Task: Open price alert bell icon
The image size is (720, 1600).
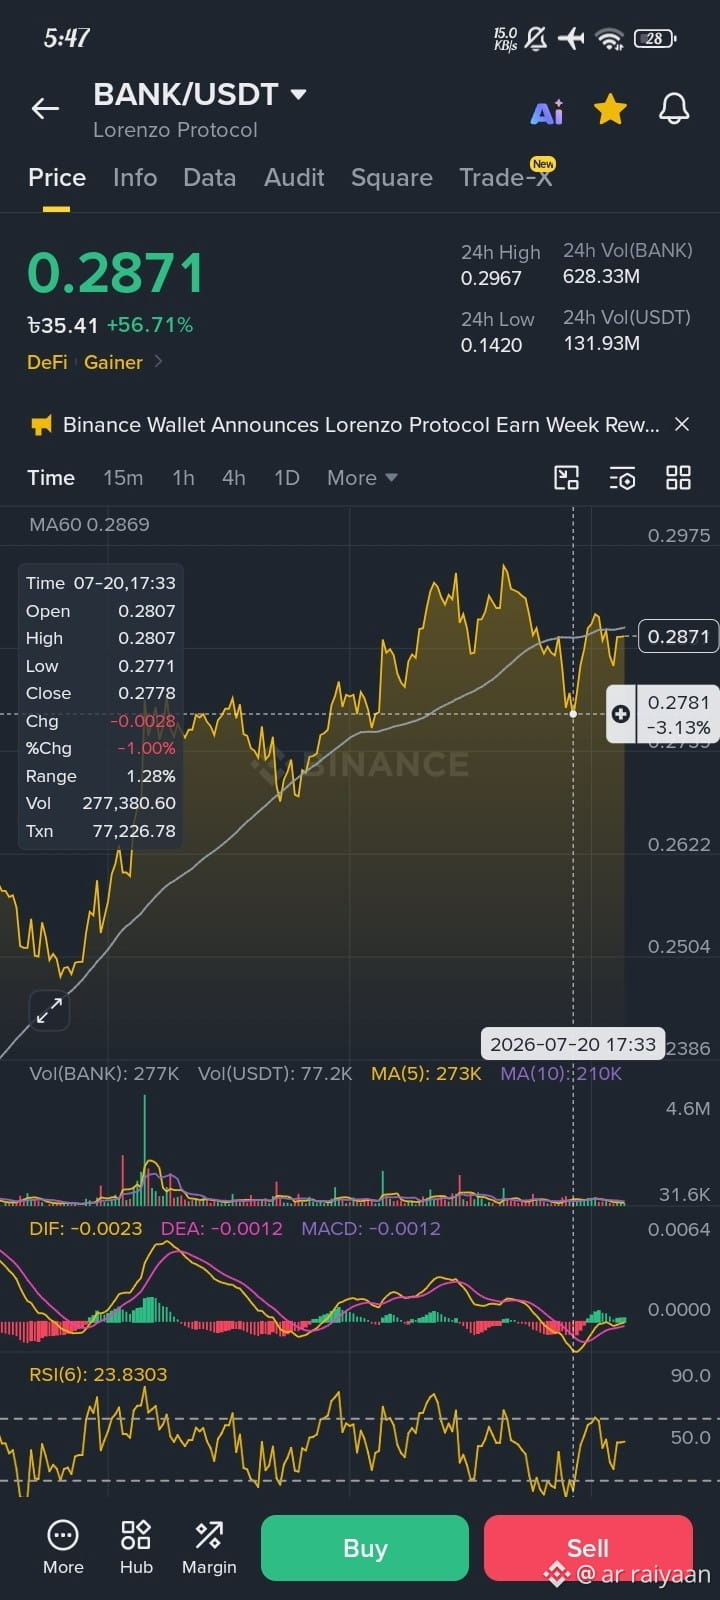Action: point(674,109)
